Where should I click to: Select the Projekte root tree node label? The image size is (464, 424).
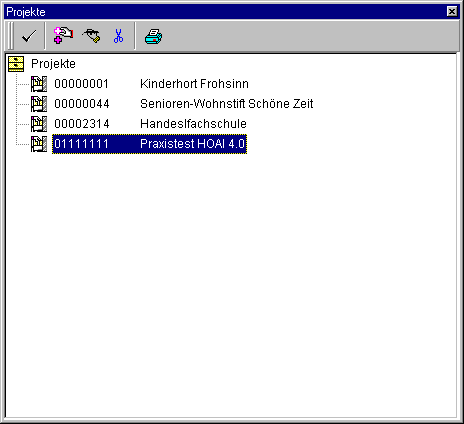[x=53, y=64]
